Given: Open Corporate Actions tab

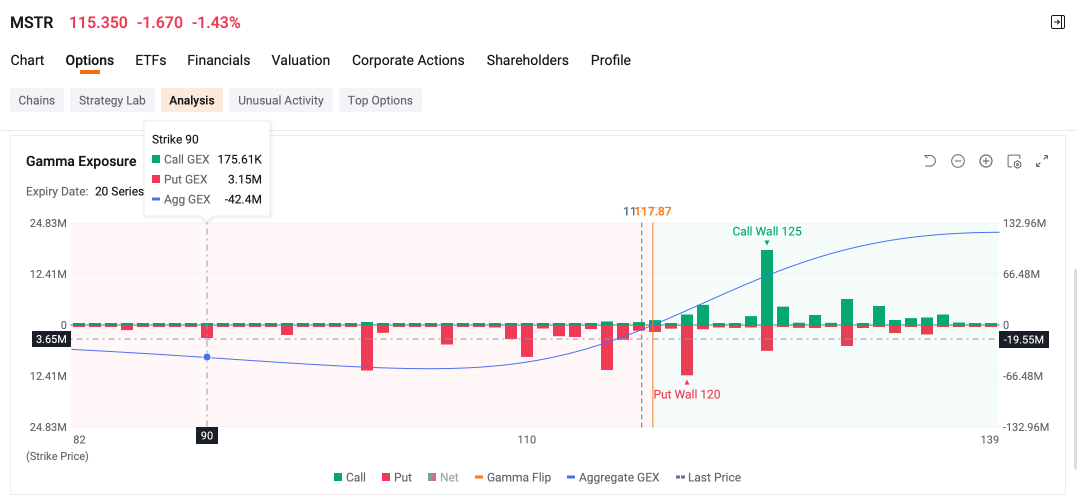Looking at the screenshot, I should [408, 60].
